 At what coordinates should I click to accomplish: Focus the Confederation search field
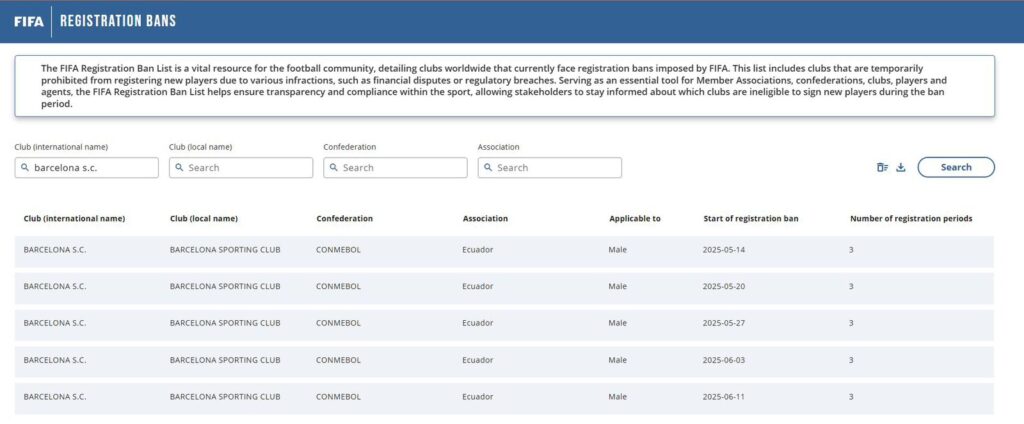coord(395,167)
